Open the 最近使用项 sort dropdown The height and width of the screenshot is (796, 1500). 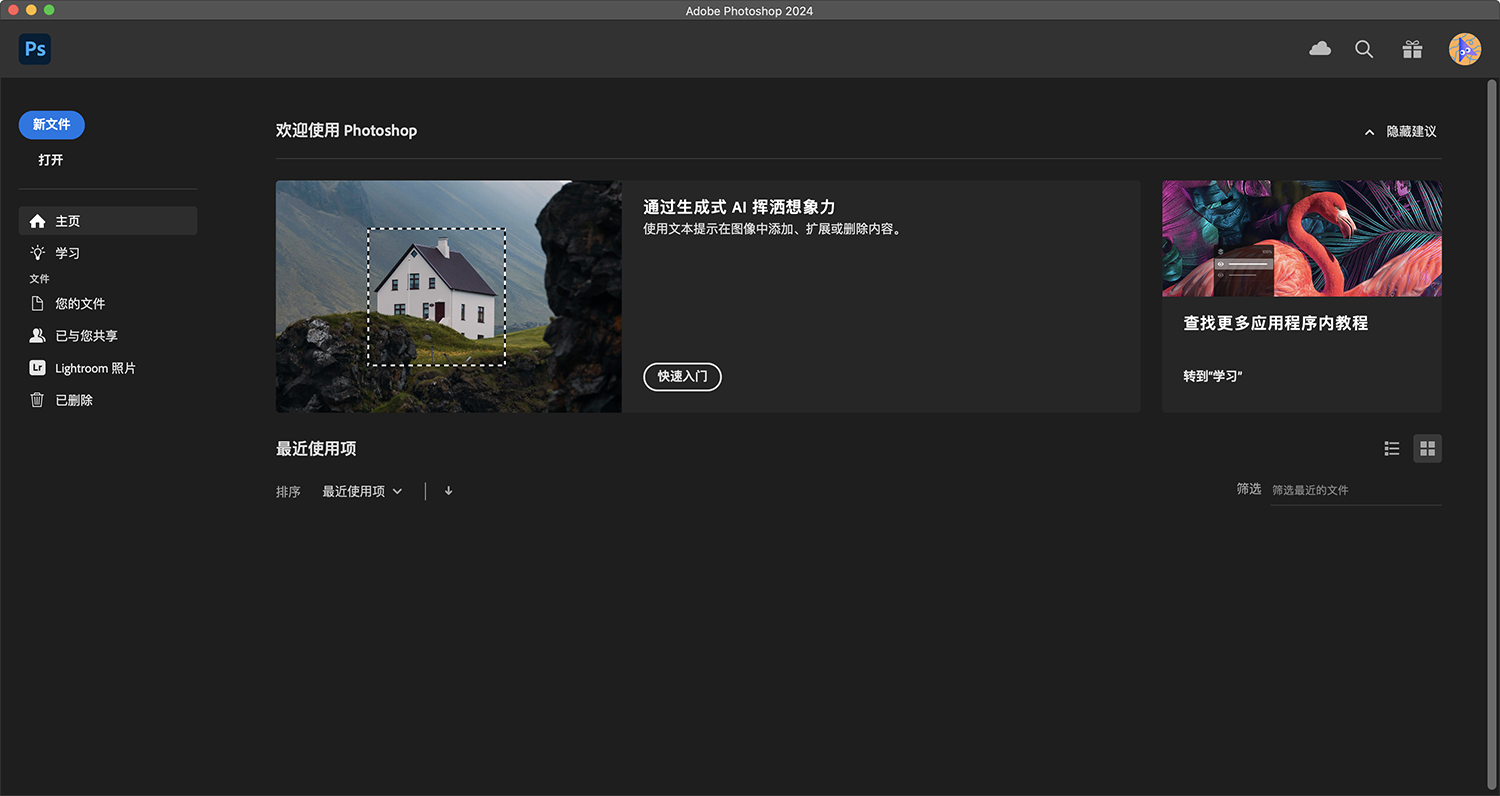pyautogui.click(x=362, y=491)
